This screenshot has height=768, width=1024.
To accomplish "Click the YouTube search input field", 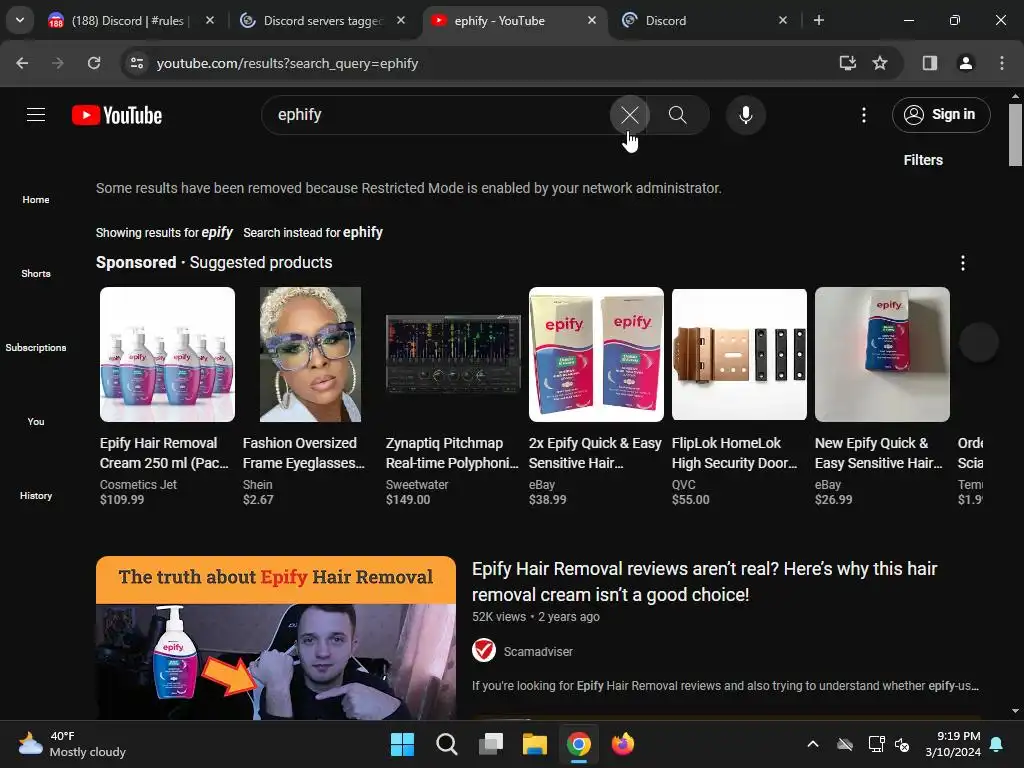I will [x=438, y=115].
